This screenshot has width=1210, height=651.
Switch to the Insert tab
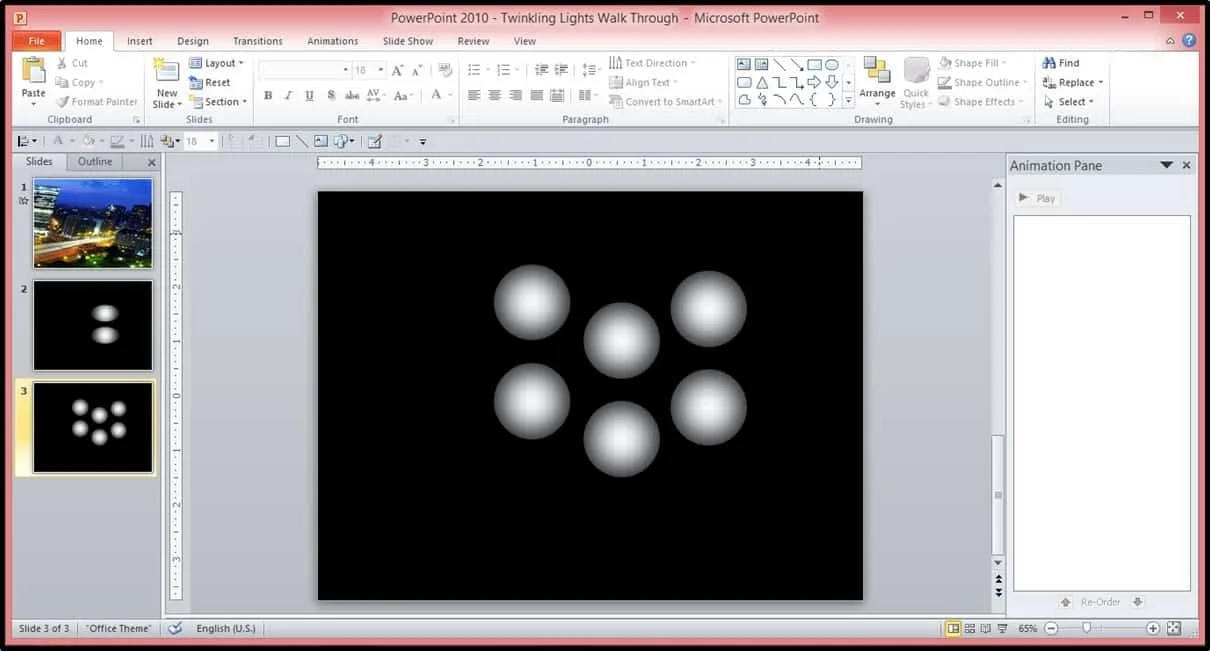click(140, 41)
